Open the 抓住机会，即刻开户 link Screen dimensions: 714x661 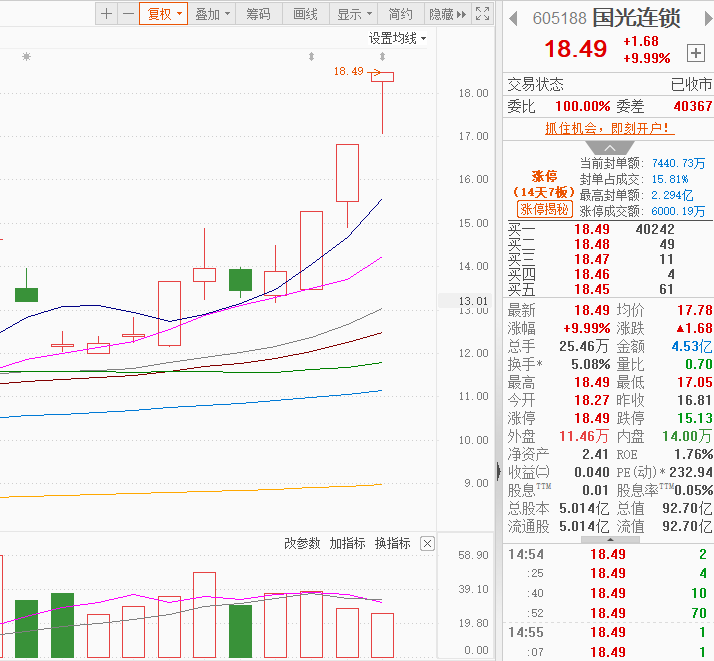click(x=608, y=128)
